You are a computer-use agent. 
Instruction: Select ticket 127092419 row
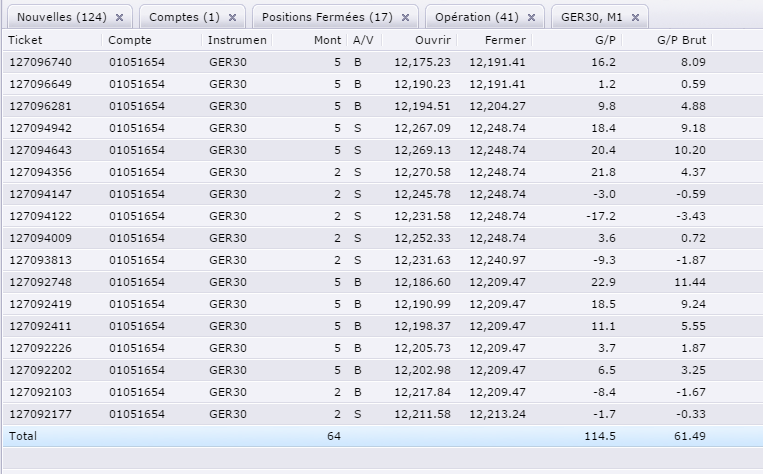[383, 304]
